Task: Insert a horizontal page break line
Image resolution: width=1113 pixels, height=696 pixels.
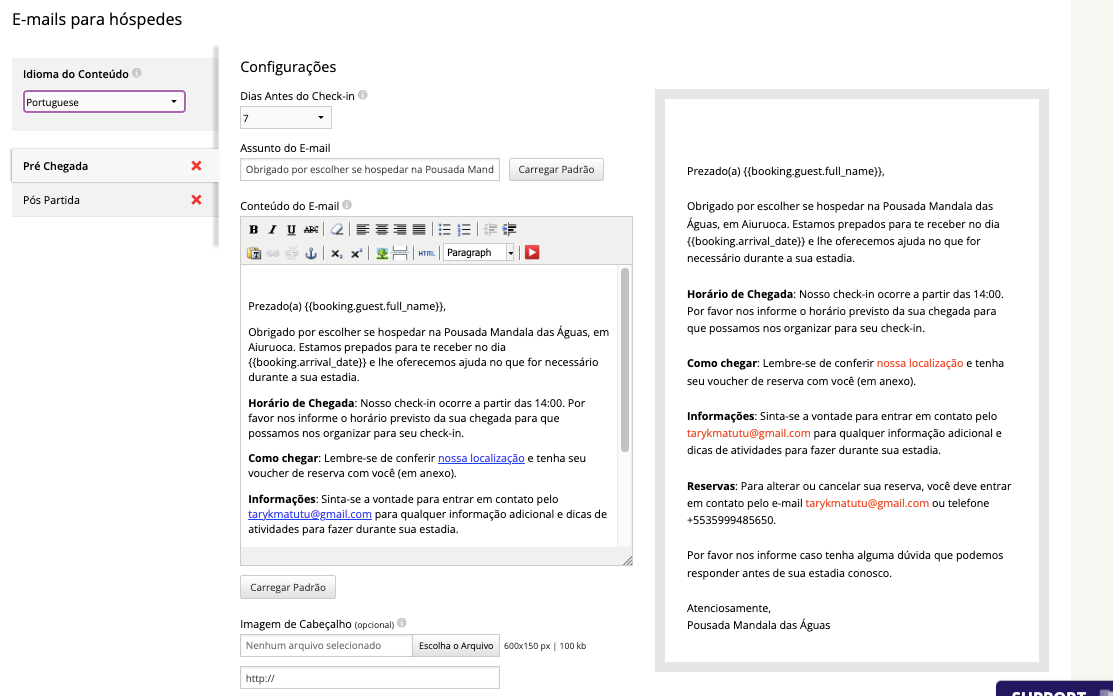Action: point(400,253)
